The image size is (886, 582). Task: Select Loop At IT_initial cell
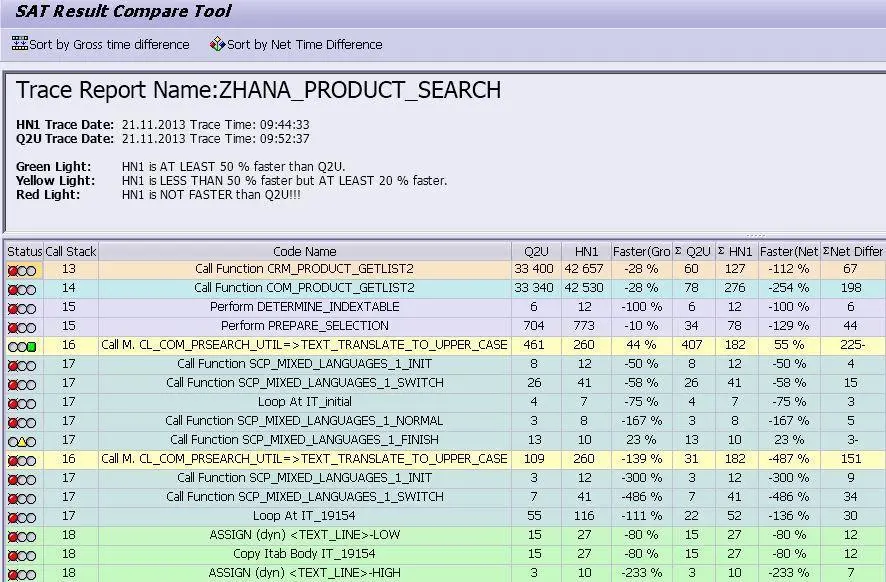point(305,402)
